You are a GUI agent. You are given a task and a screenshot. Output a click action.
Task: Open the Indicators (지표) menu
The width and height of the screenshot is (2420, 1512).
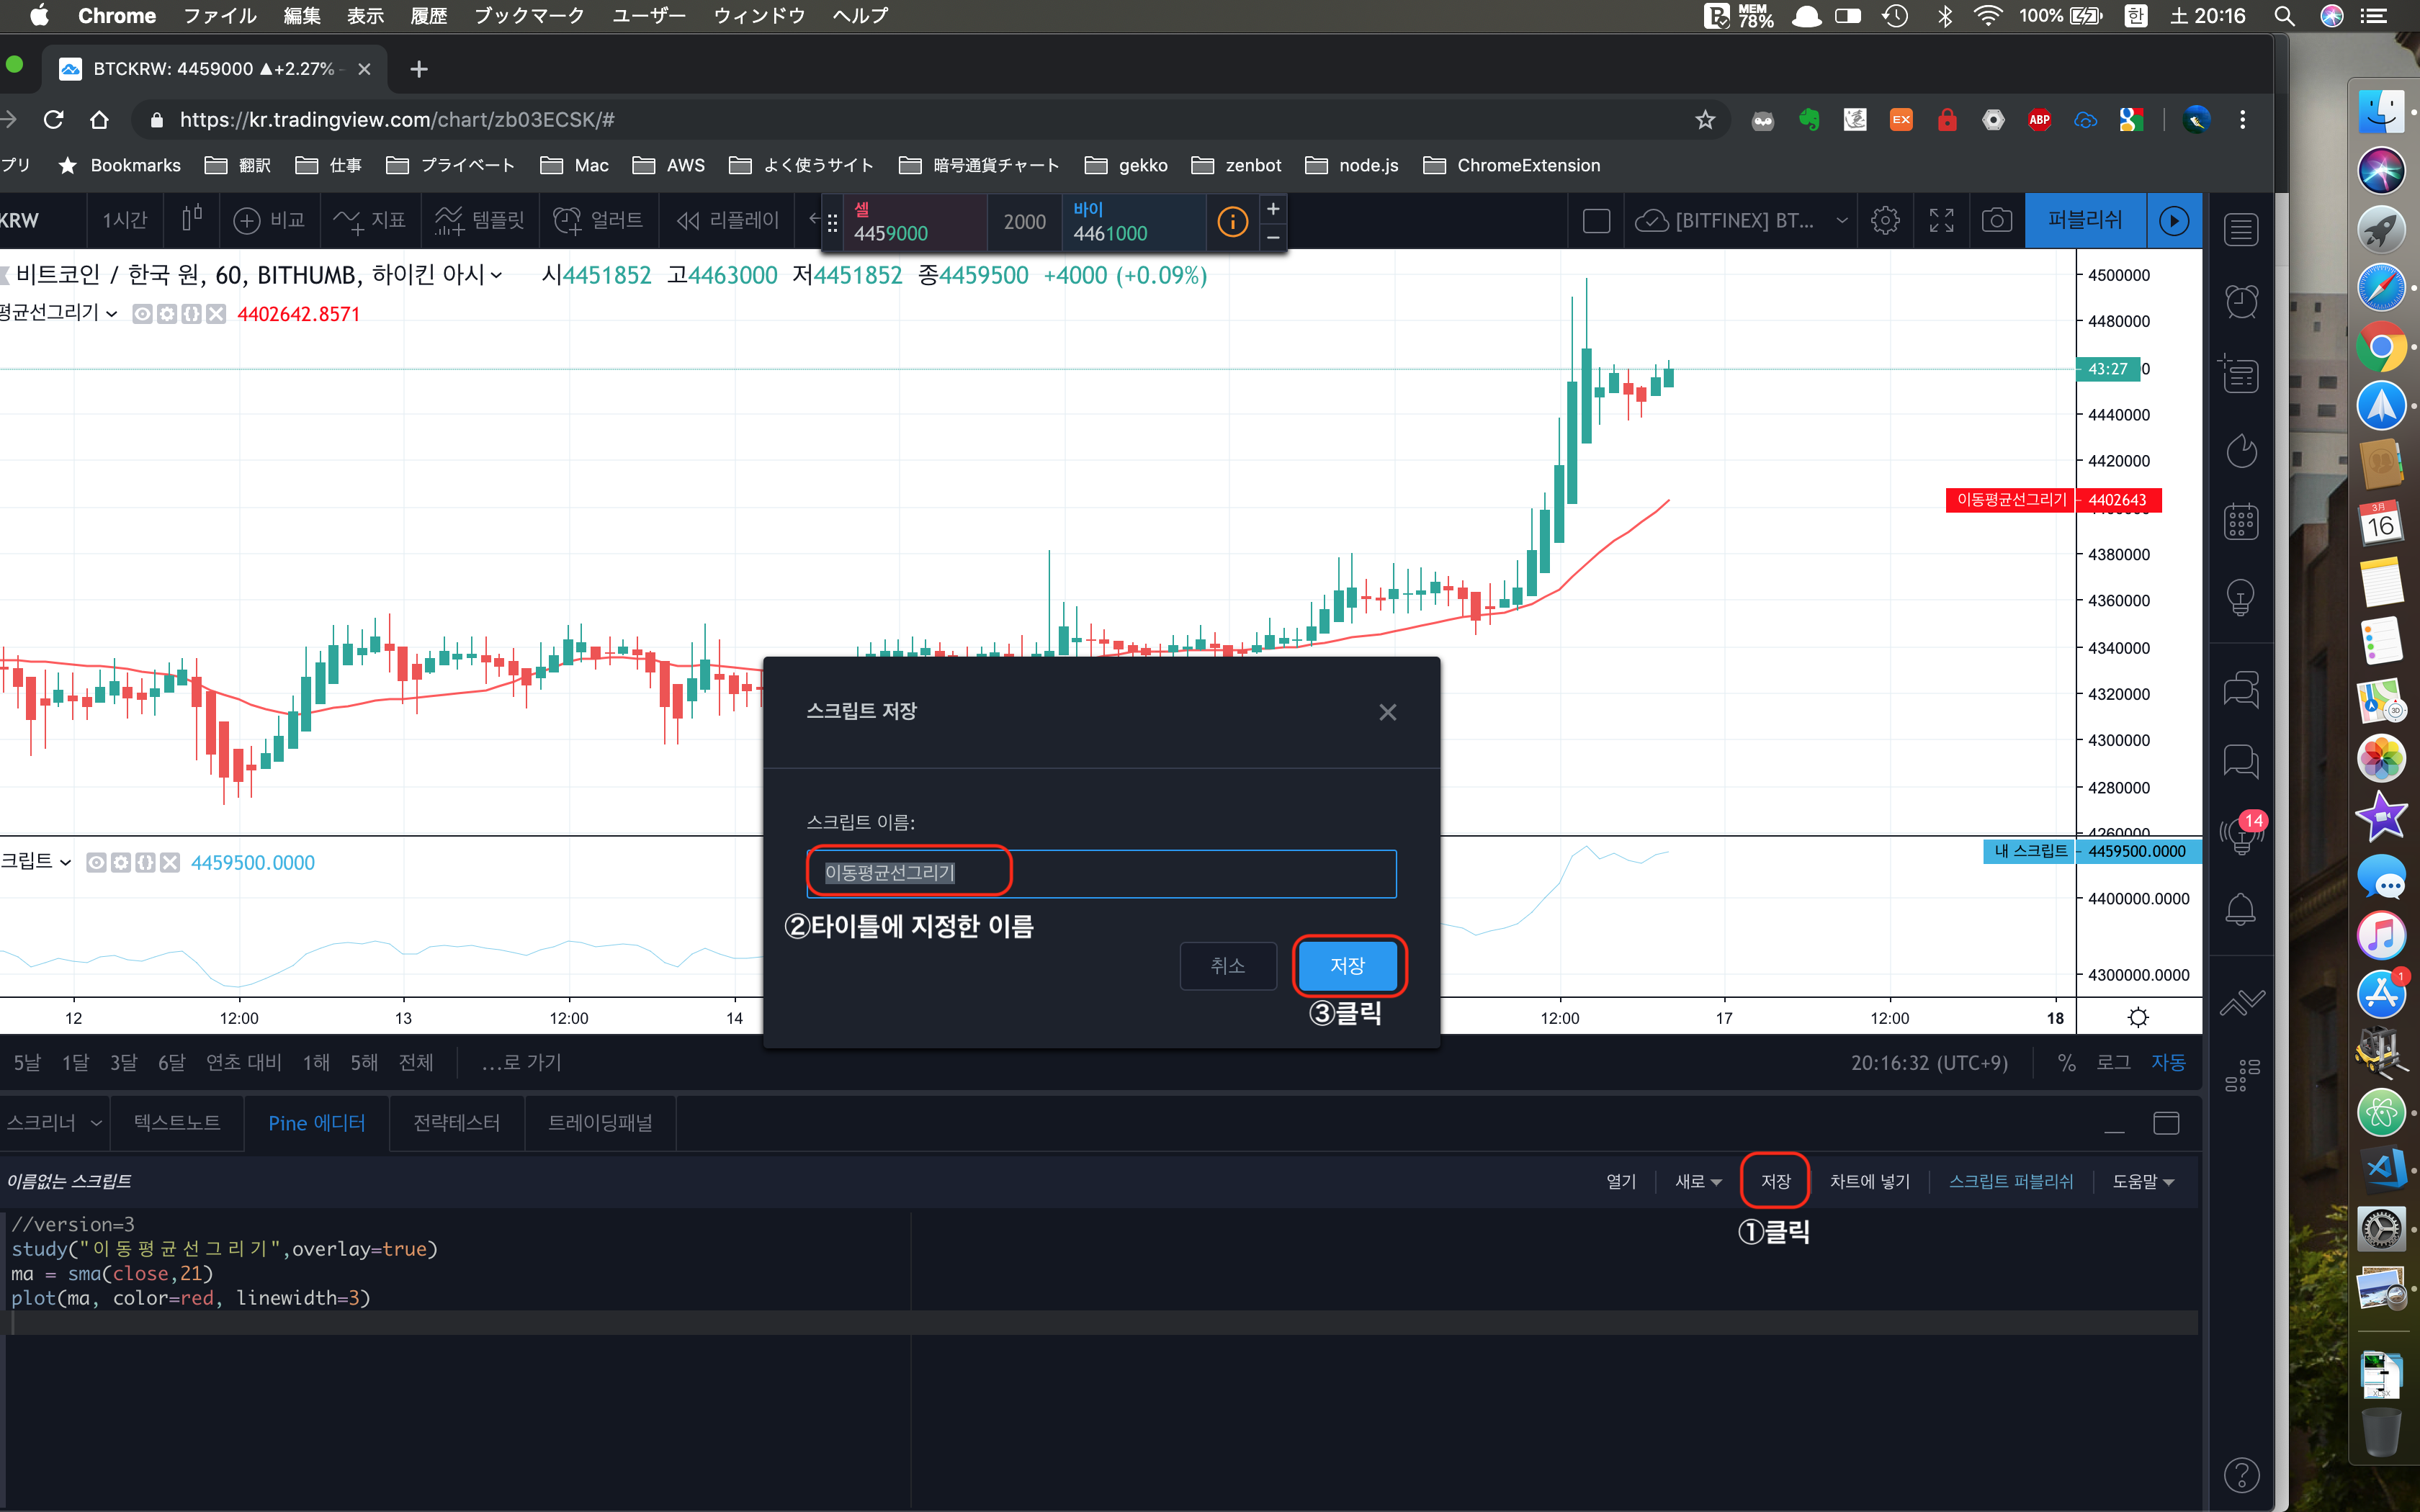pyautogui.click(x=369, y=220)
